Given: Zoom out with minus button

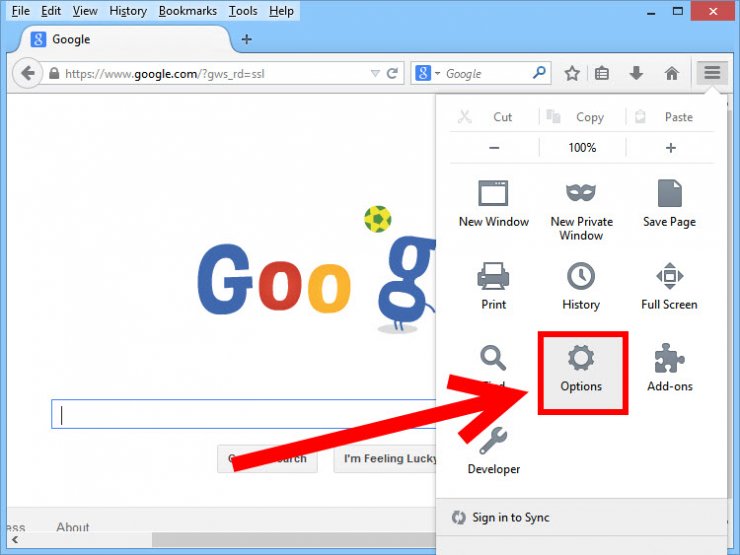Looking at the screenshot, I should pos(494,148).
